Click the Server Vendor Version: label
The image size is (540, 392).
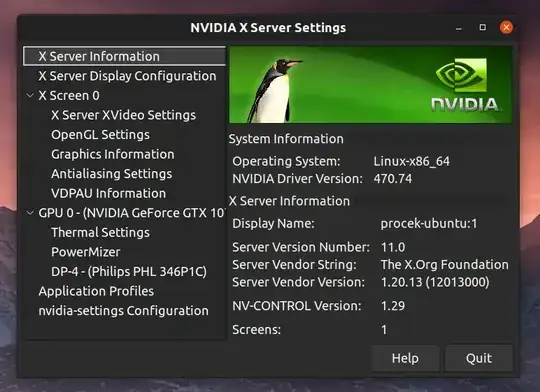coord(299,282)
